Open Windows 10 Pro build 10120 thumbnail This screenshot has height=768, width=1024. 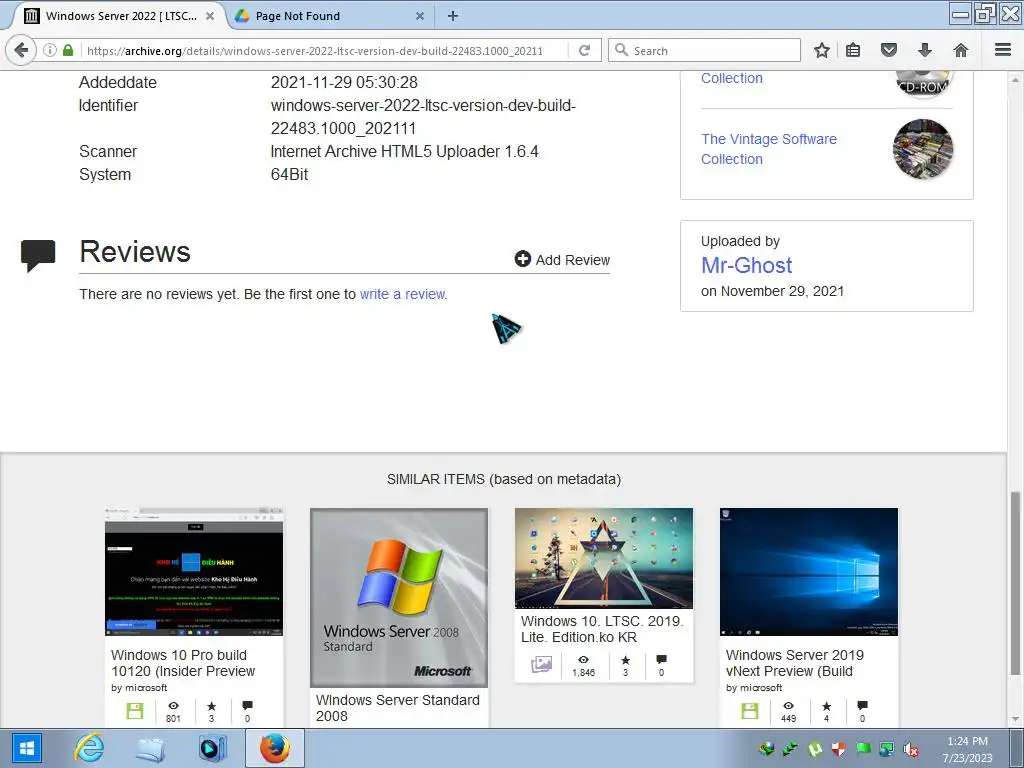[194, 572]
